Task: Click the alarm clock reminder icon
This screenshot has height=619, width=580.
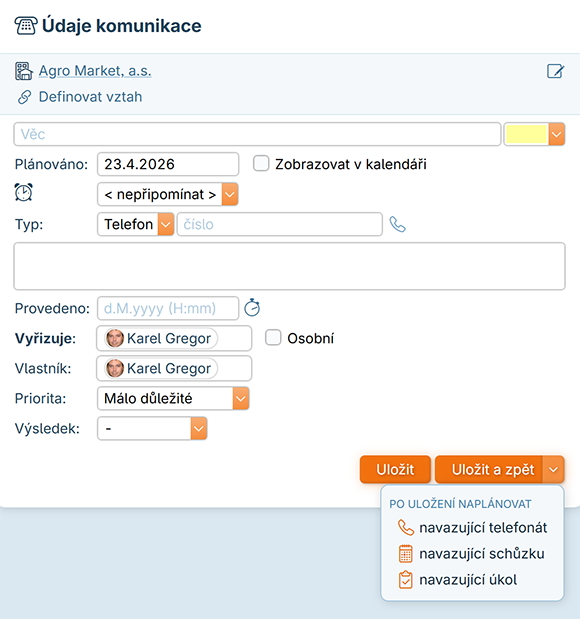Action: tap(24, 193)
